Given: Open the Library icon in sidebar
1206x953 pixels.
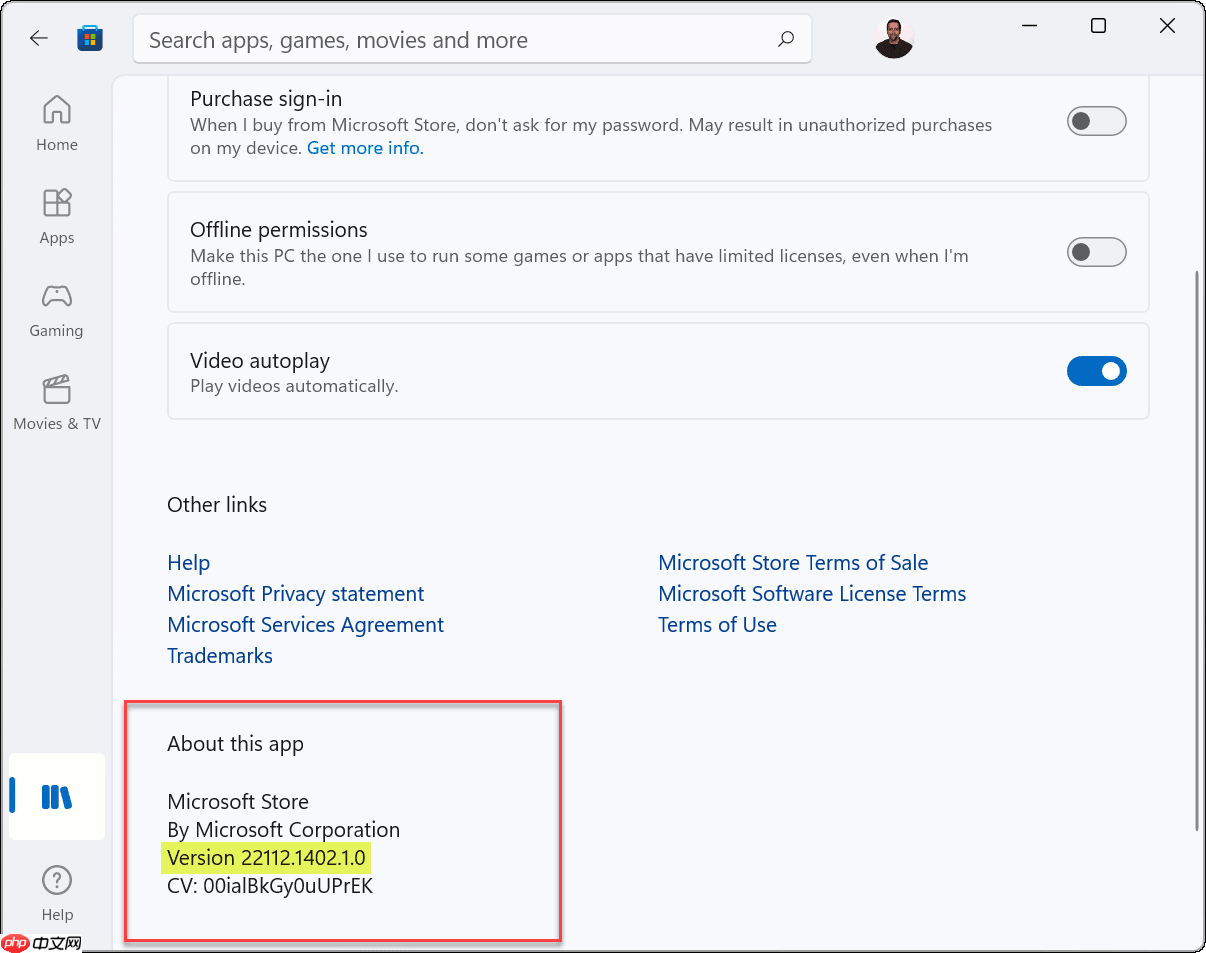Looking at the screenshot, I should [57, 797].
